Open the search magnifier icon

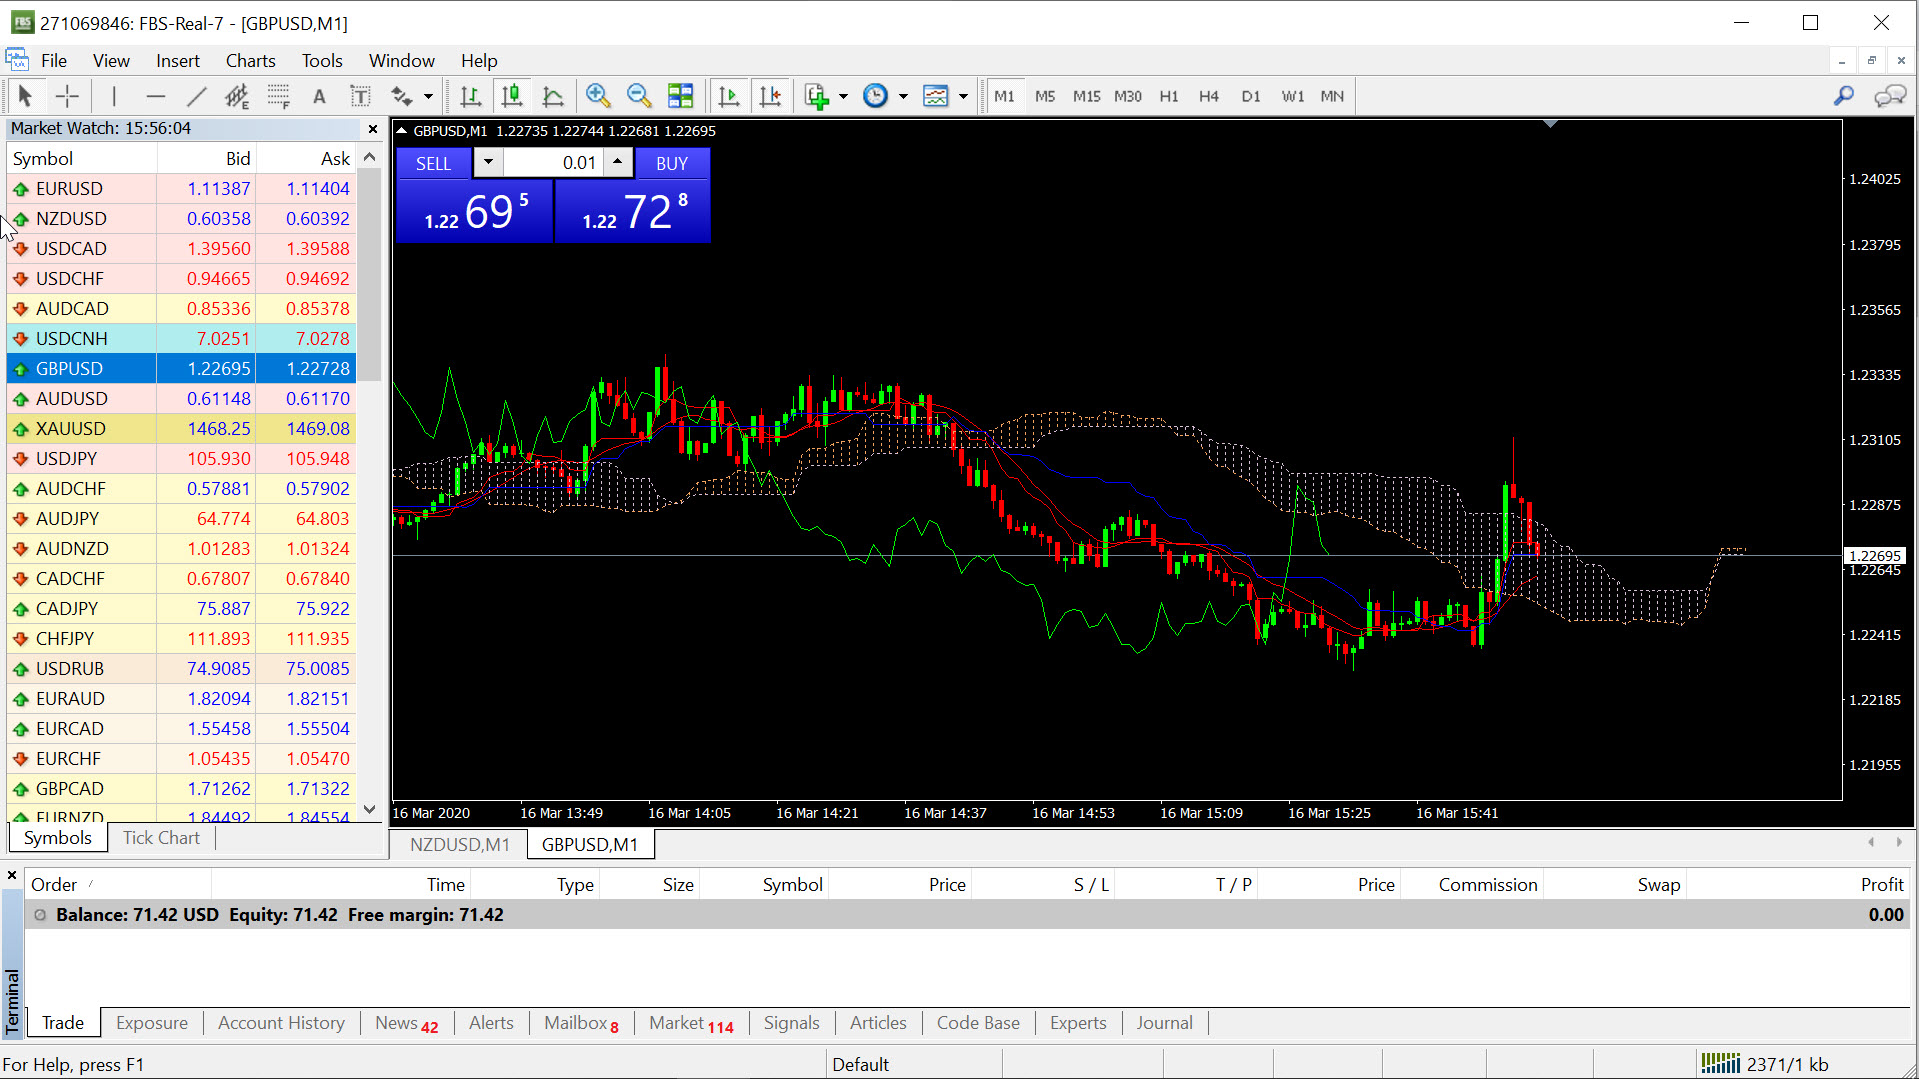(x=1843, y=96)
